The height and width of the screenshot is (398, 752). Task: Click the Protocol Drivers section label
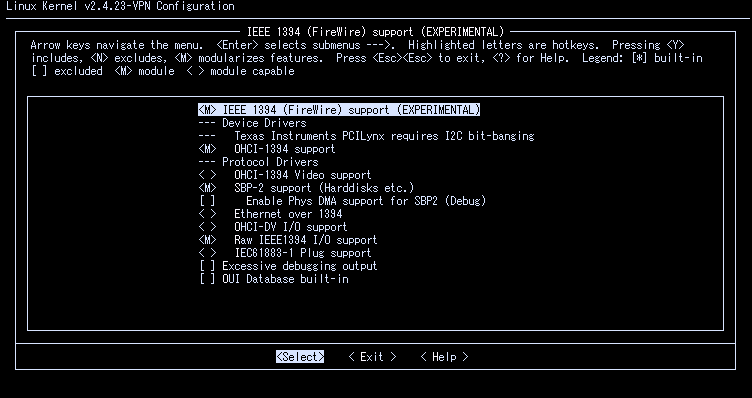pyautogui.click(x=270, y=162)
